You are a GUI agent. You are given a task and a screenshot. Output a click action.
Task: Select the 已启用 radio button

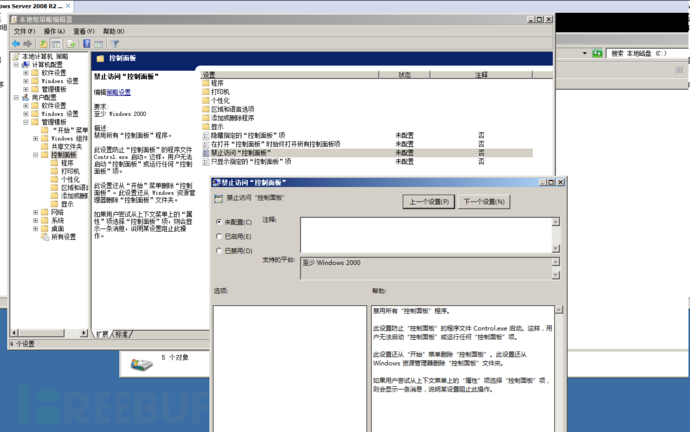218,236
